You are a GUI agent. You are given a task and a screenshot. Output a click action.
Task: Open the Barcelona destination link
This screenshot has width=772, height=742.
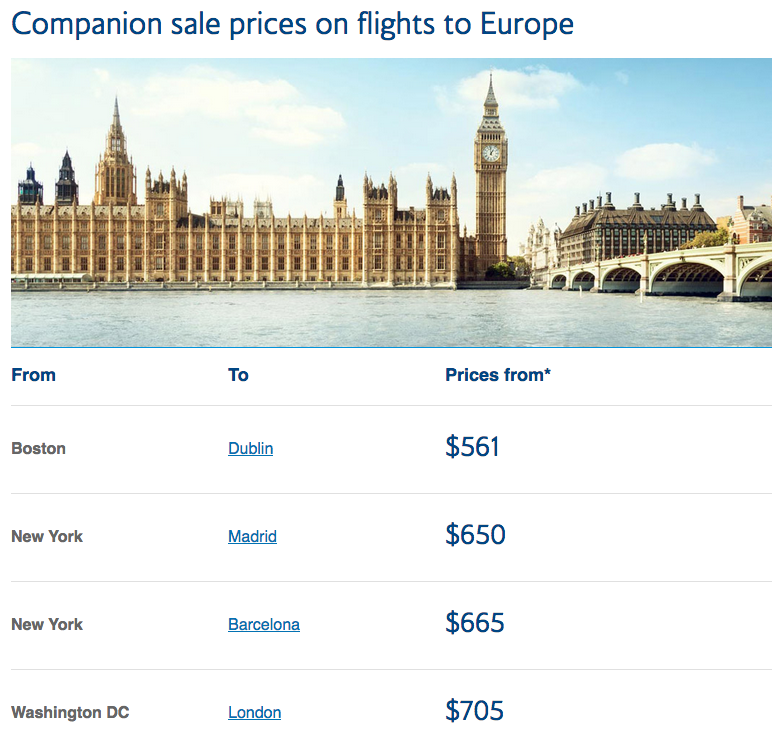(x=263, y=624)
